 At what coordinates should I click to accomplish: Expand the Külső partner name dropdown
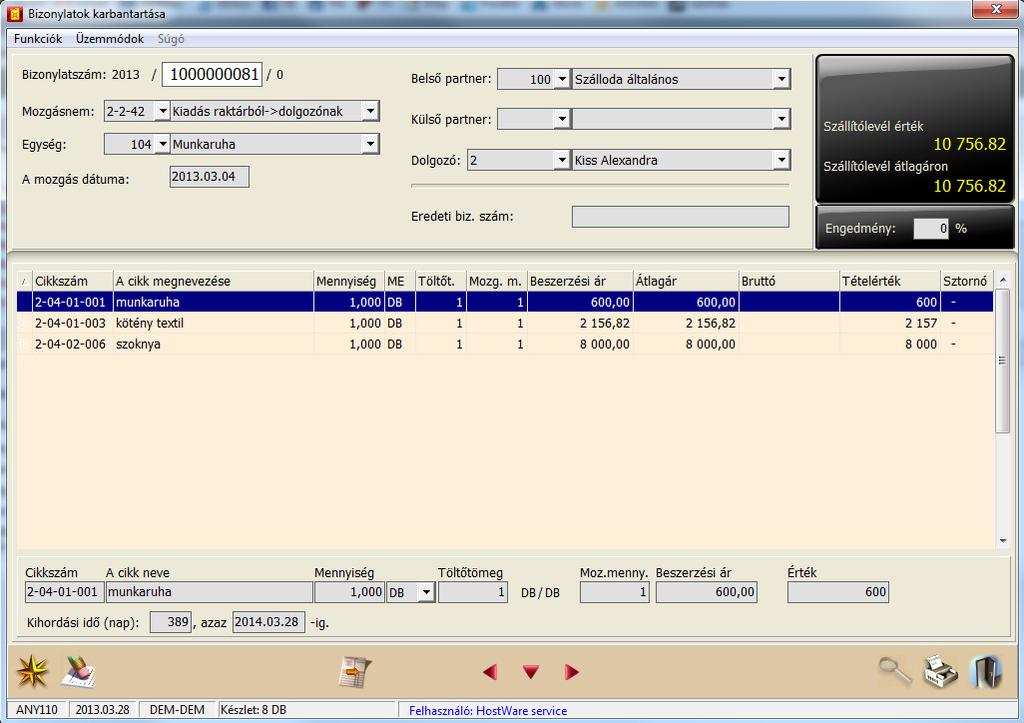(782, 119)
